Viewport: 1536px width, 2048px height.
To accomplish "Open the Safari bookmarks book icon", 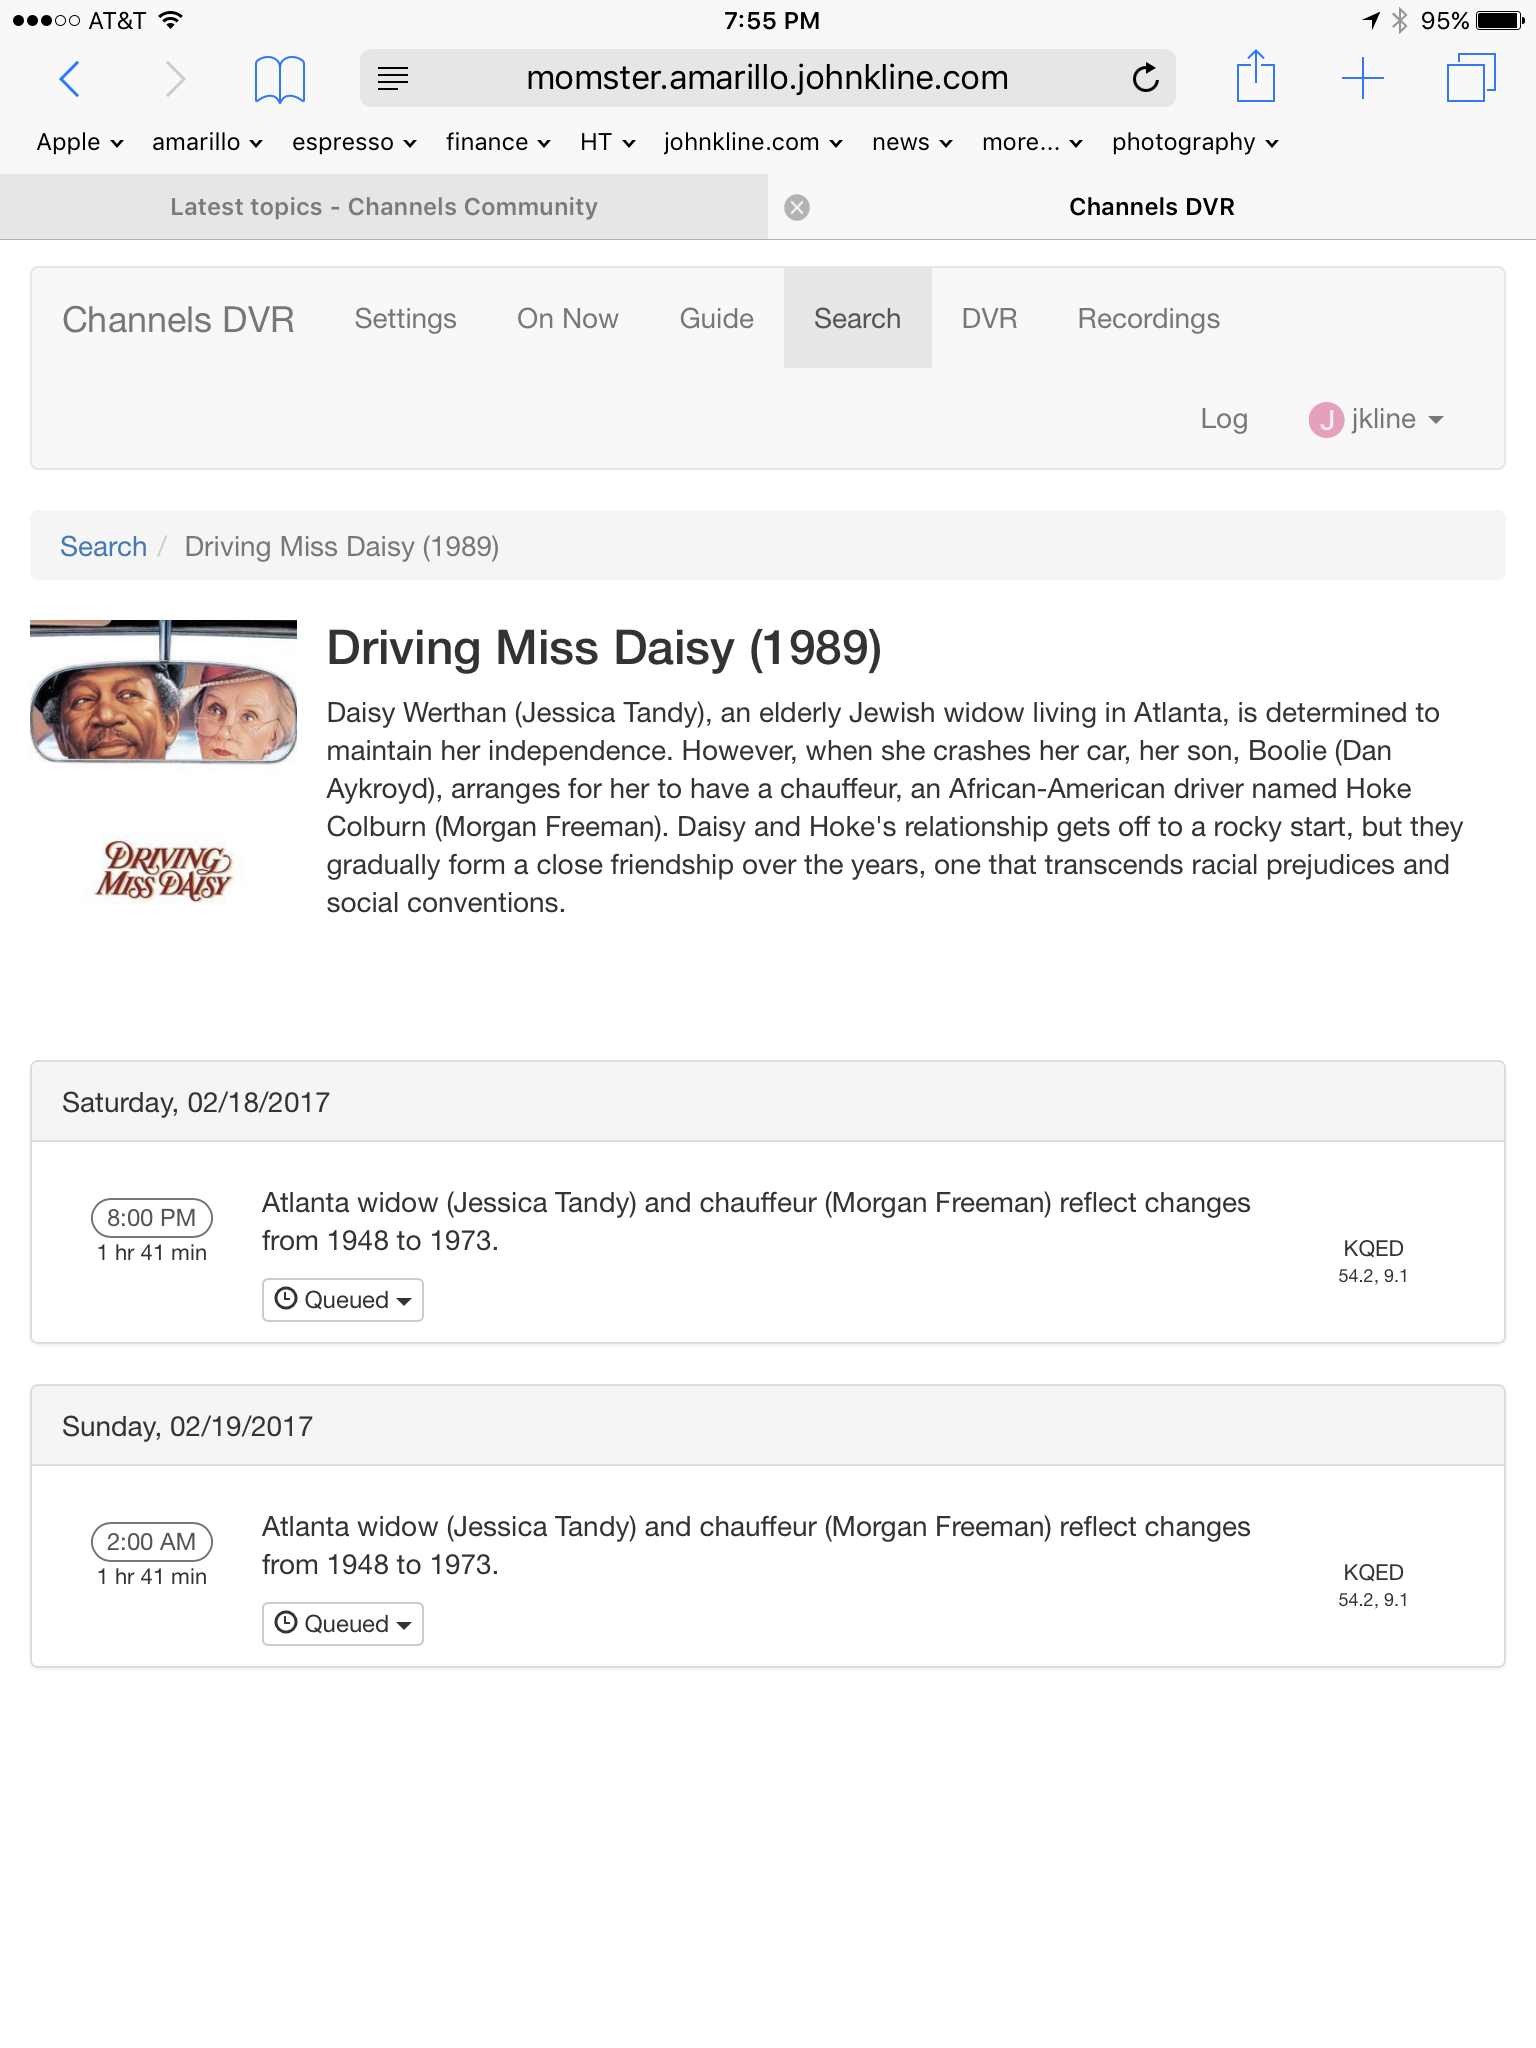I will [279, 78].
